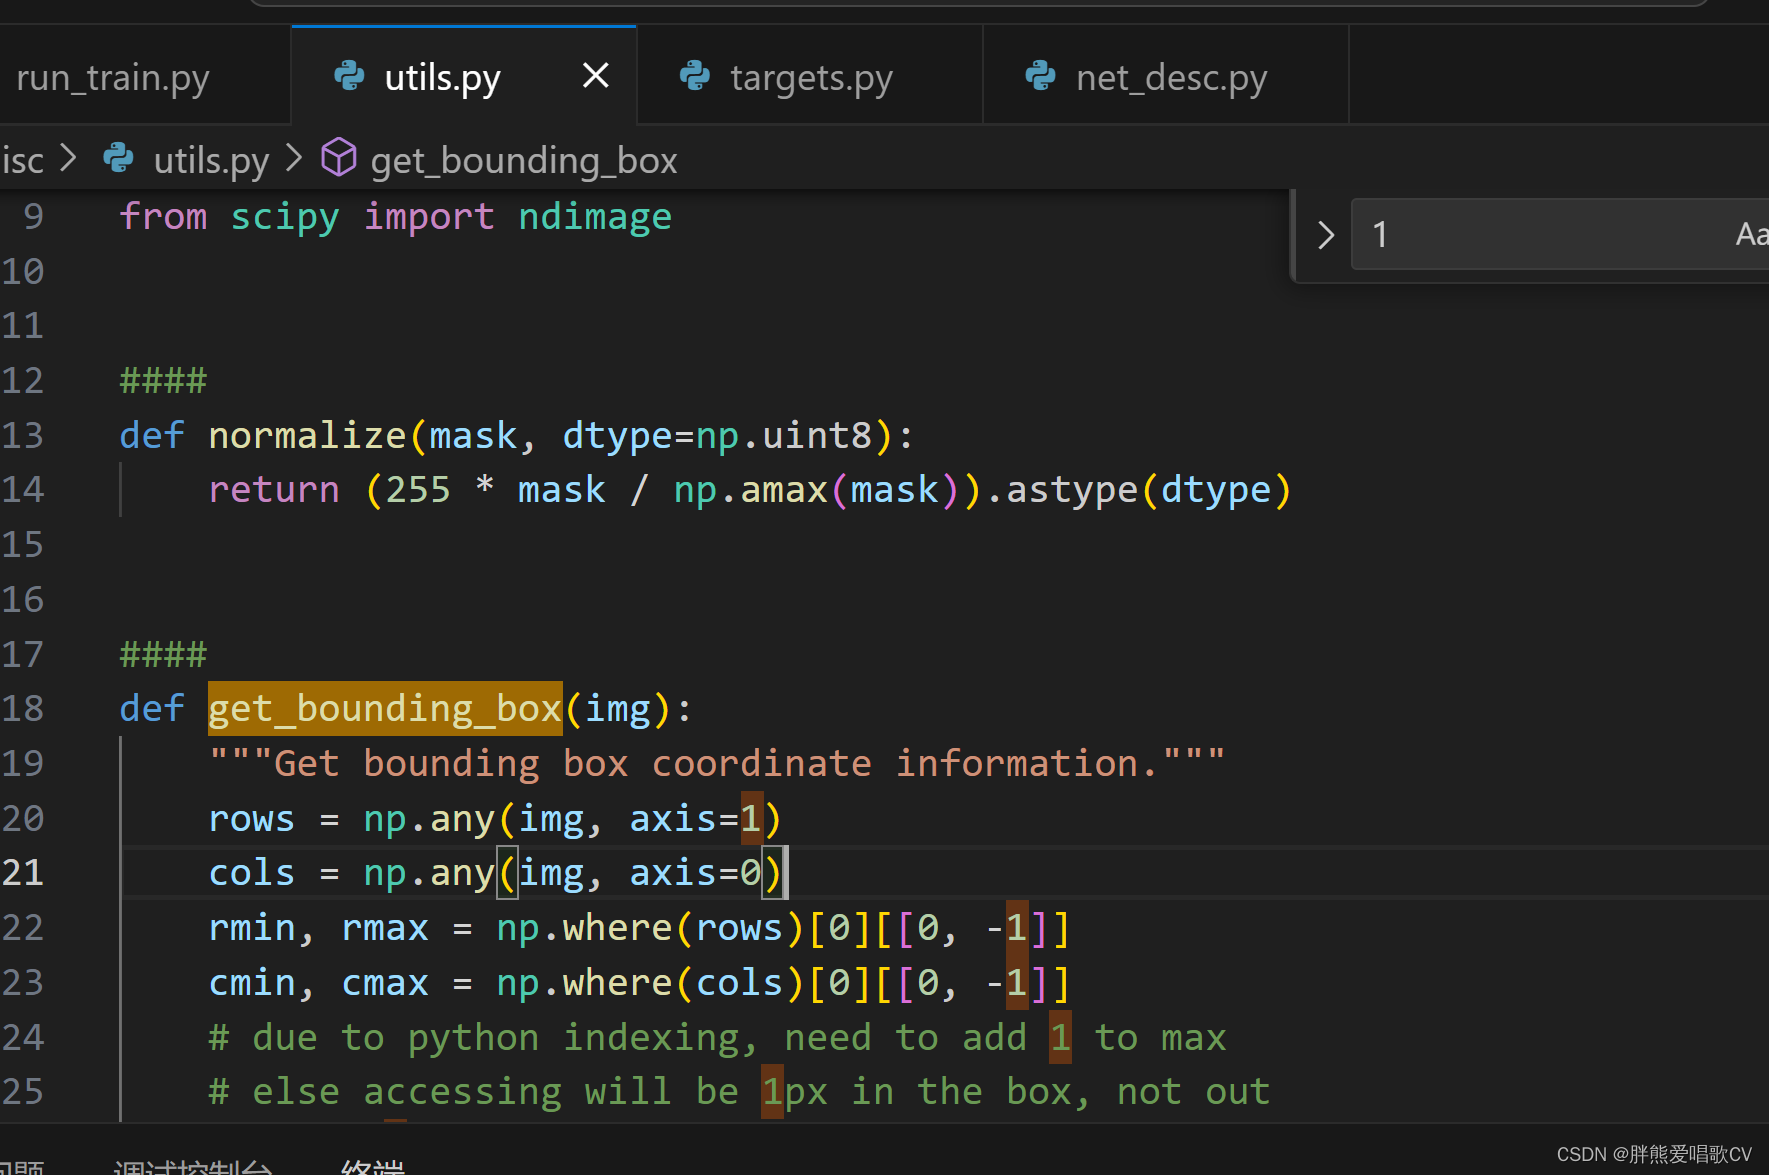The image size is (1769, 1175).
Task: Click 'scipy' on line 9
Action: pyautogui.click(x=285, y=217)
